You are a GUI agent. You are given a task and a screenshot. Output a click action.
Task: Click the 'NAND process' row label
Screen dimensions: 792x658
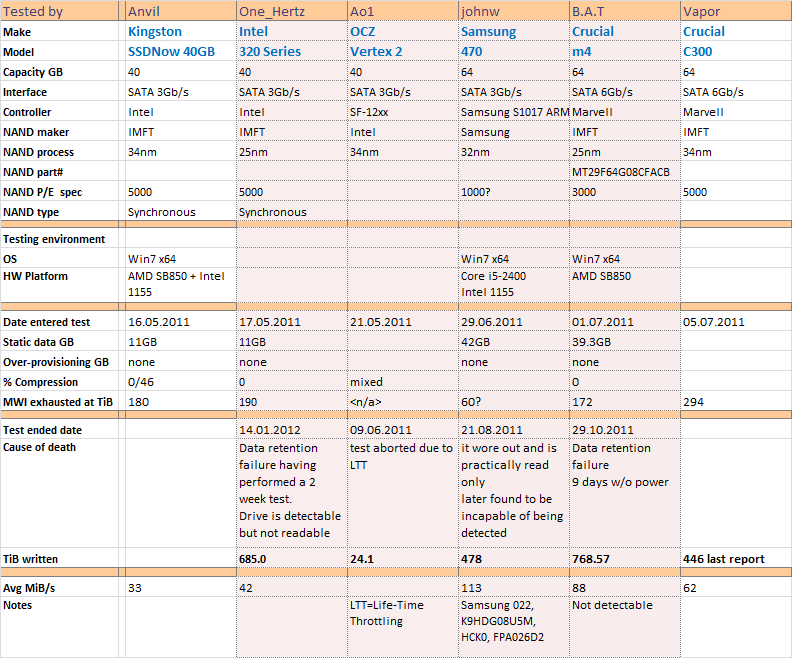(38, 152)
